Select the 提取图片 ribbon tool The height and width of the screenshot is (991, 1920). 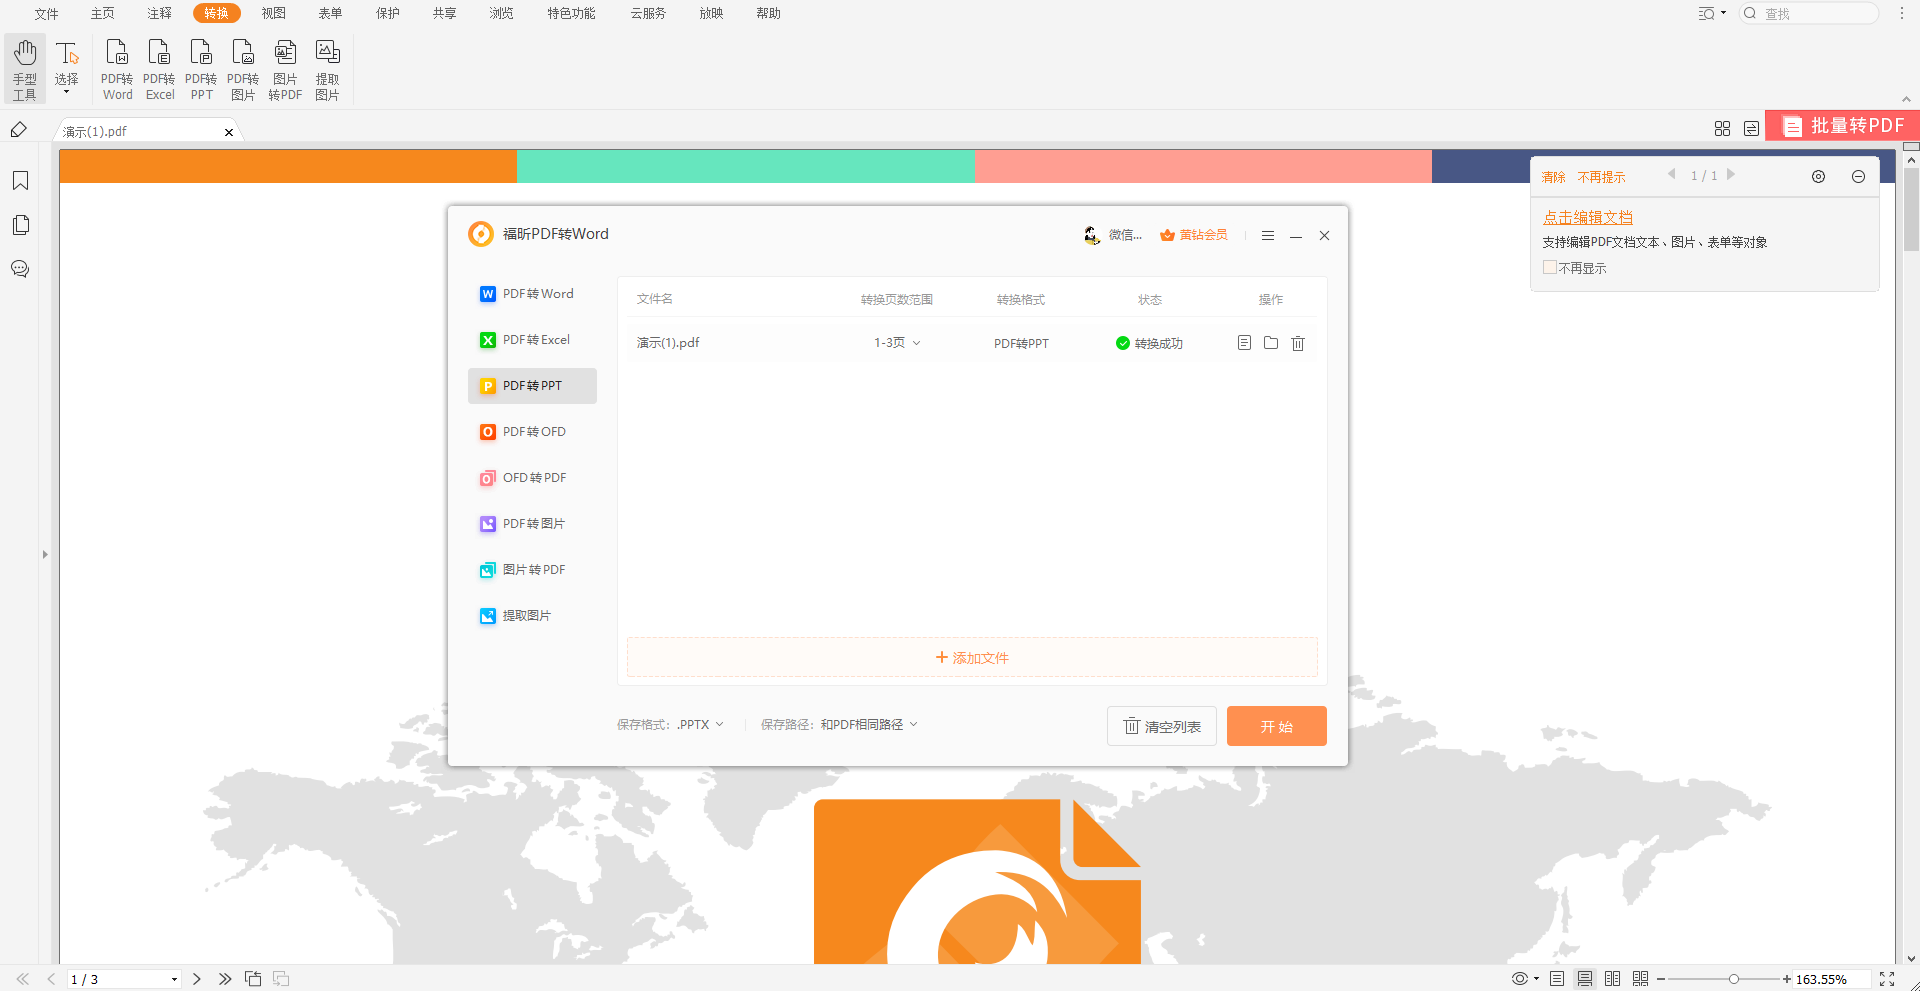coord(327,68)
